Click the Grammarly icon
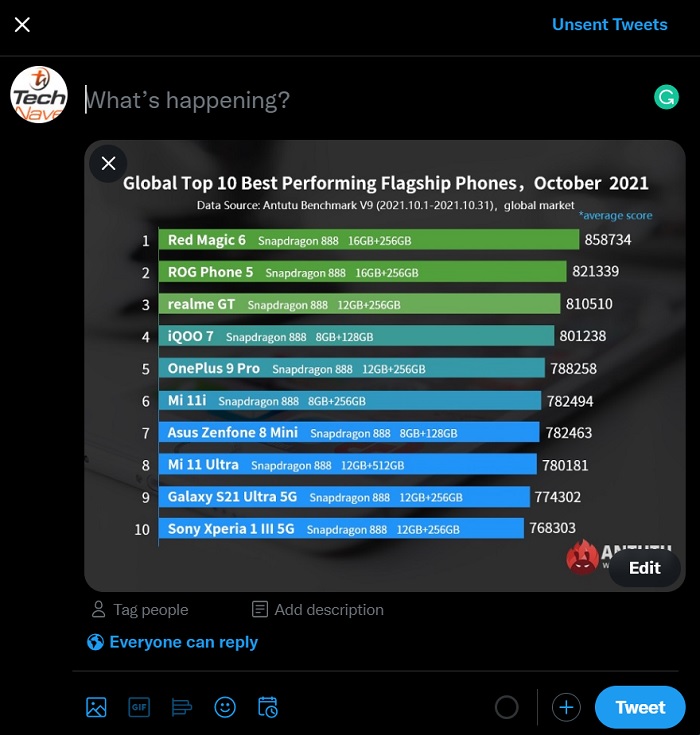700x735 pixels. click(x=666, y=97)
